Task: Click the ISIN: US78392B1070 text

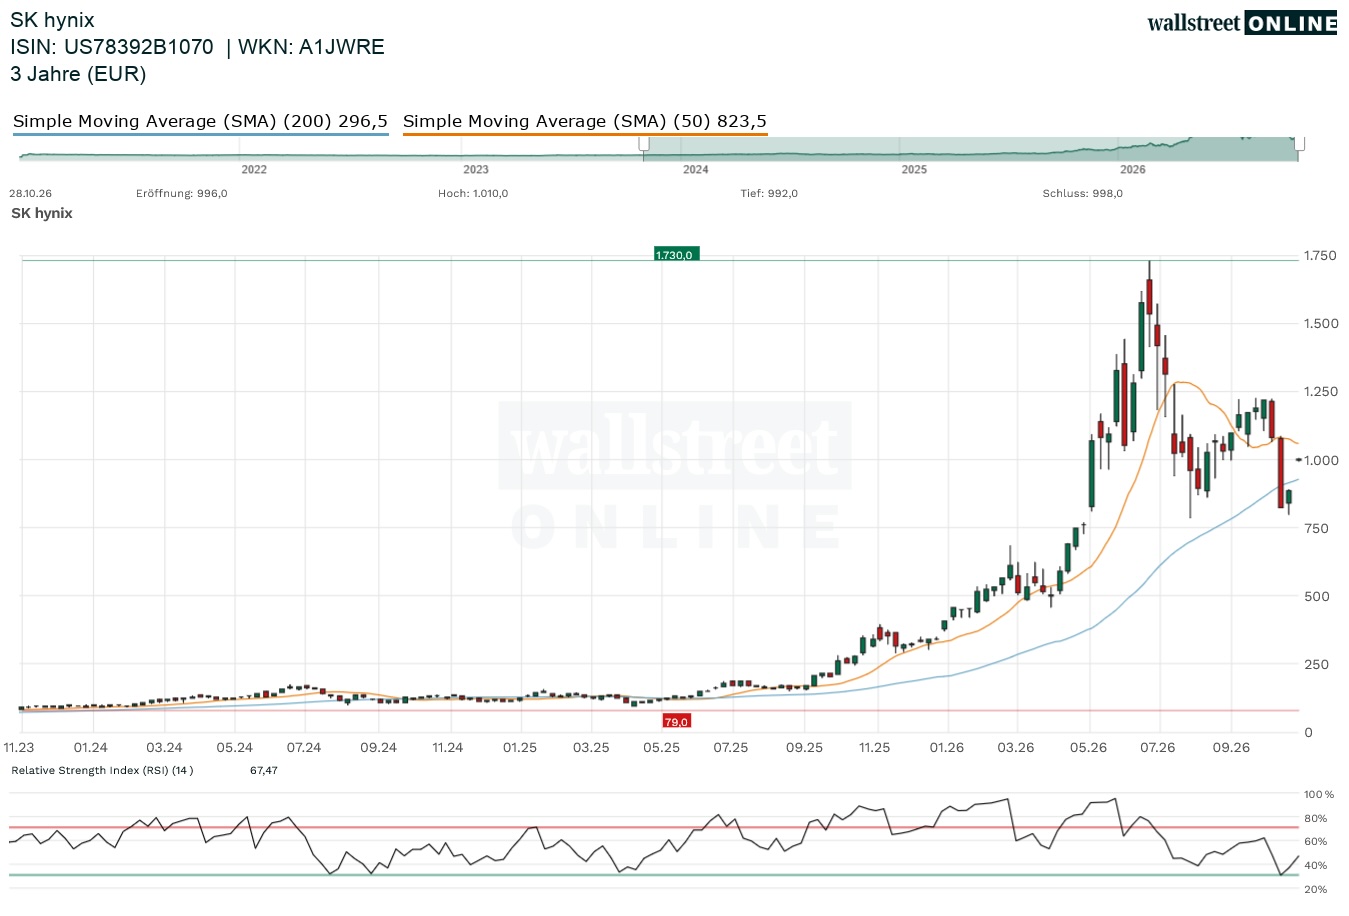Action: tap(112, 47)
